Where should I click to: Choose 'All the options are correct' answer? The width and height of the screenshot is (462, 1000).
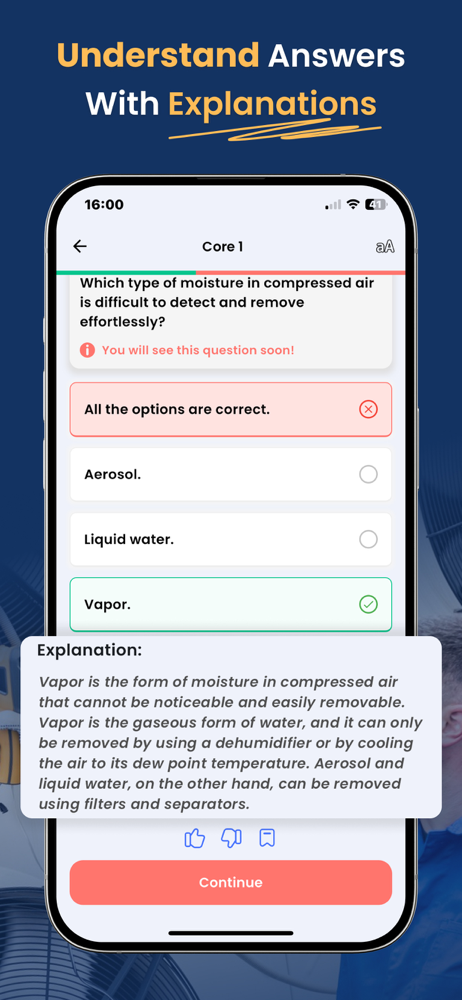tap(230, 409)
